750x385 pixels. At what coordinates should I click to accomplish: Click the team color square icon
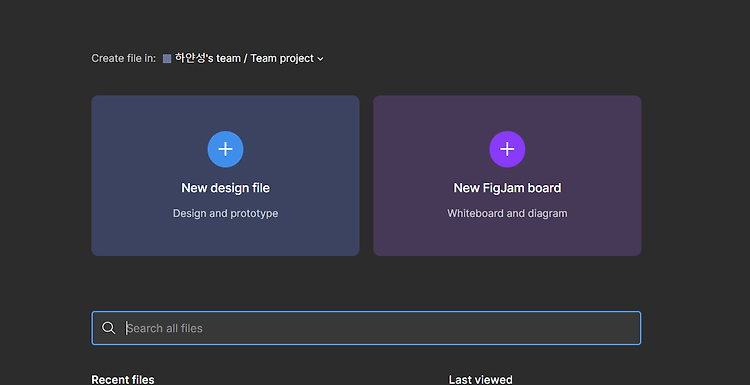(x=167, y=59)
